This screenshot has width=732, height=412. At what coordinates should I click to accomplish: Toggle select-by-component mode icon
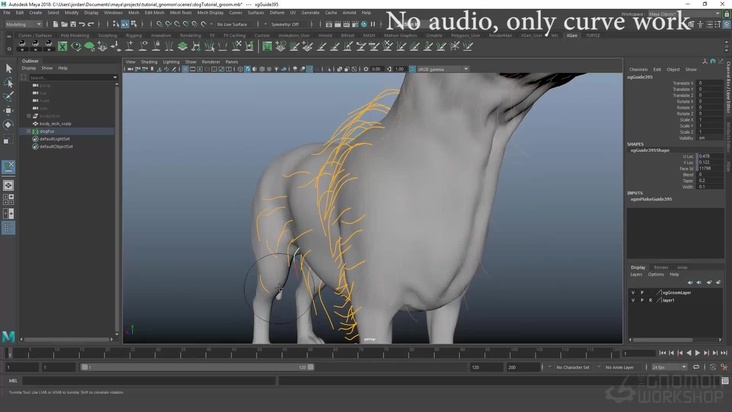pos(134,24)
